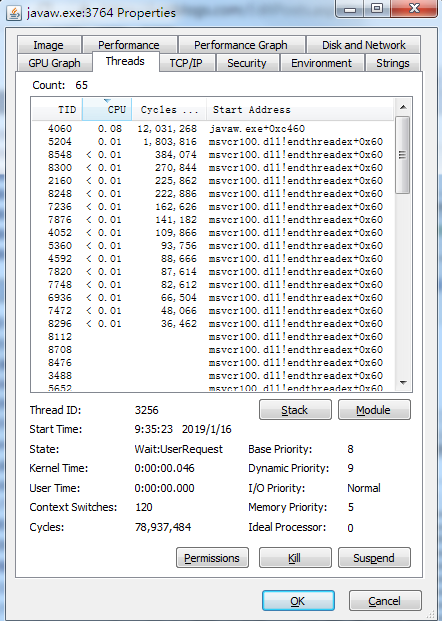The width and height of the screenshot is (442, 621).
Task: Select the Threads tab
Action: (125, 61)
